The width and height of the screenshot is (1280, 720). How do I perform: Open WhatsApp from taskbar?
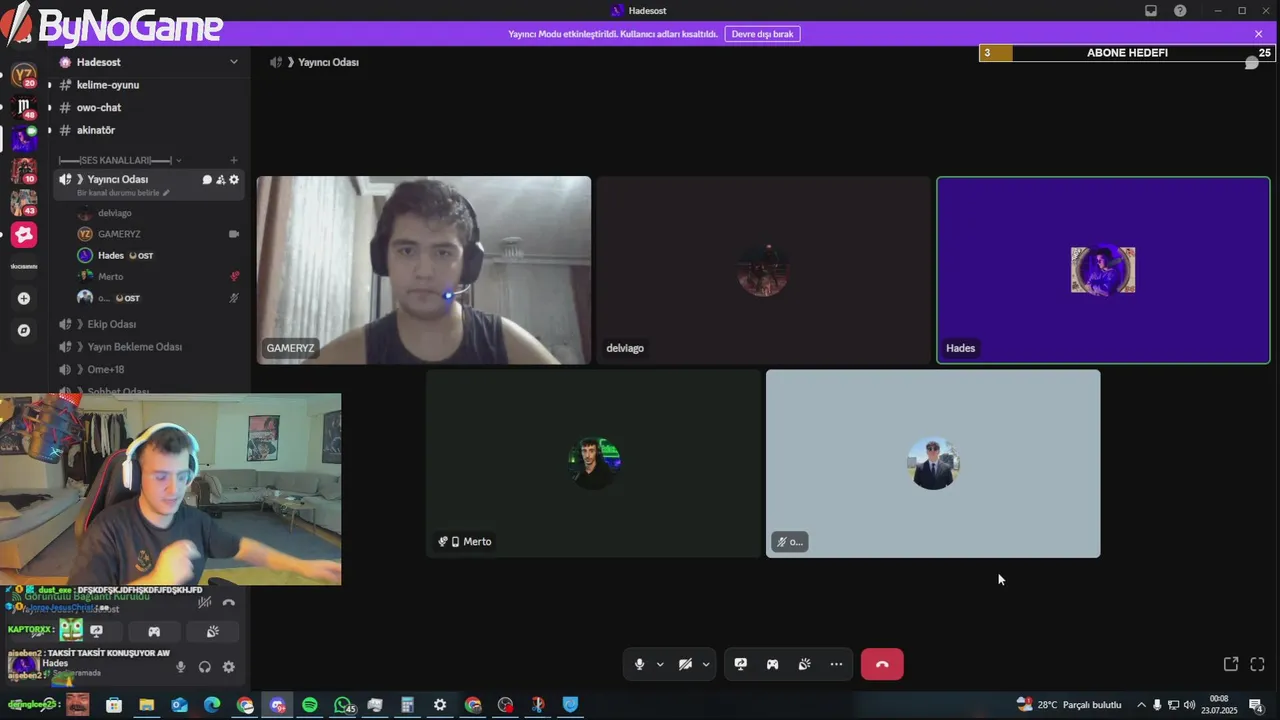343,705
